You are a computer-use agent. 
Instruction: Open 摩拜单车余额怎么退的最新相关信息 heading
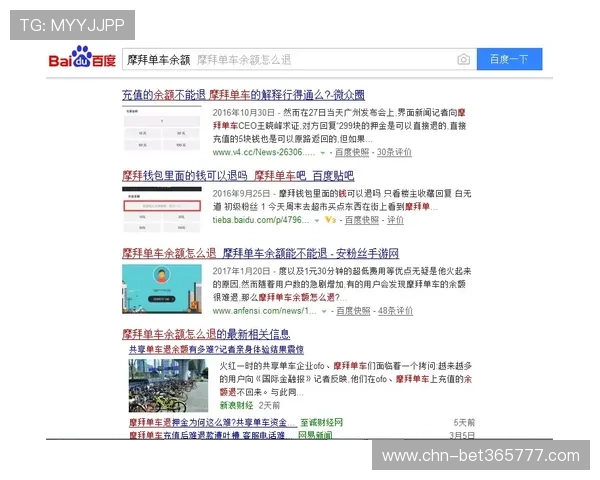[x=206, y=334]
